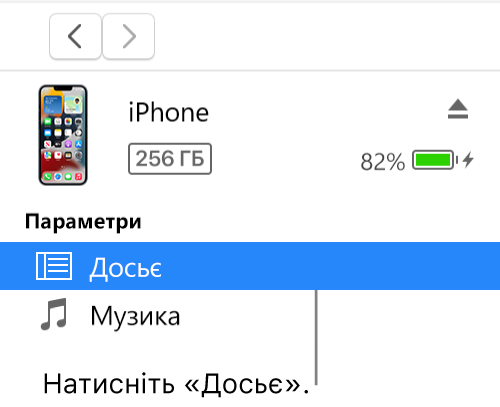The width and height of the screenshot is (500, 407).
Task: Open the Досьє sidebar item
Action: 126,267
